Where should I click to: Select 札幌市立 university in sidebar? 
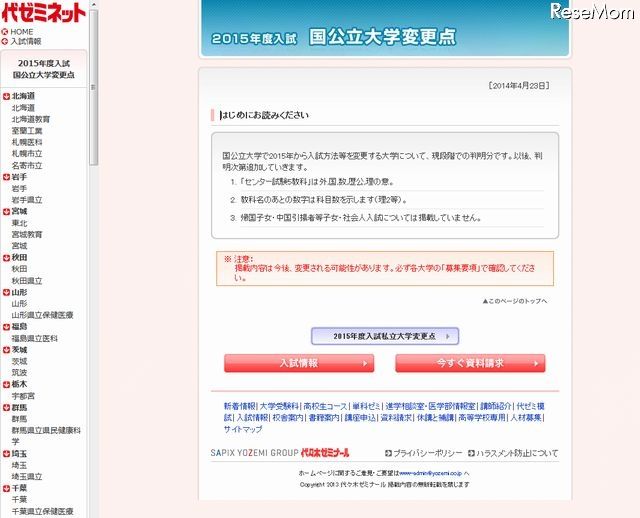point(27,153)
